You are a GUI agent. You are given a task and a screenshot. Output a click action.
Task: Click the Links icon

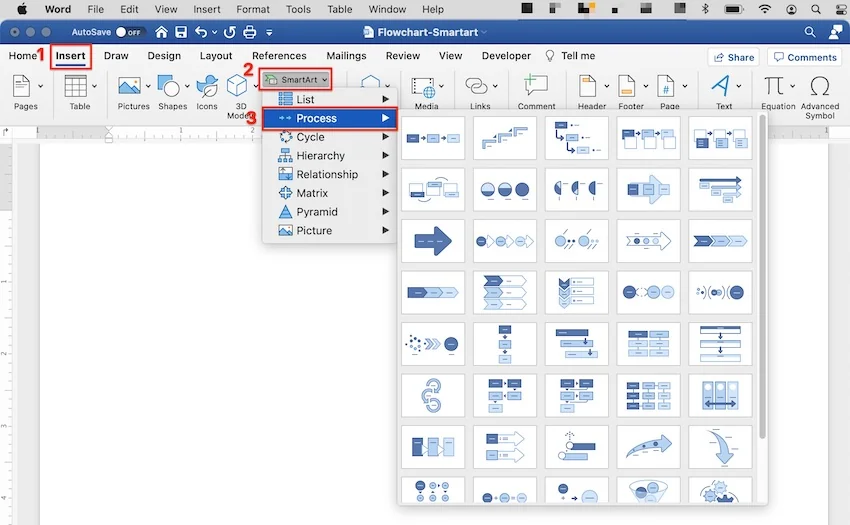tap(476, 86)
